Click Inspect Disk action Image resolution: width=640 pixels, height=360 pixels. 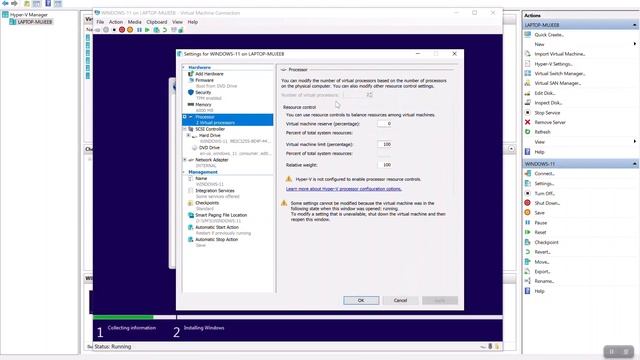point(548,103)
